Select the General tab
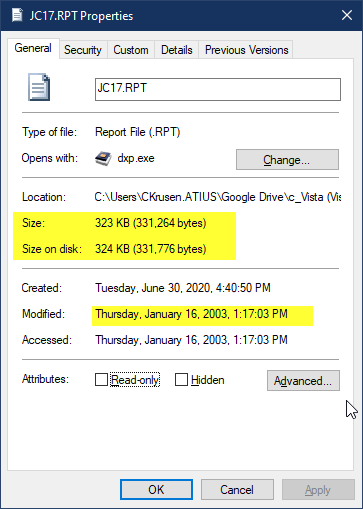363x509 pixels. click(33, 48)
